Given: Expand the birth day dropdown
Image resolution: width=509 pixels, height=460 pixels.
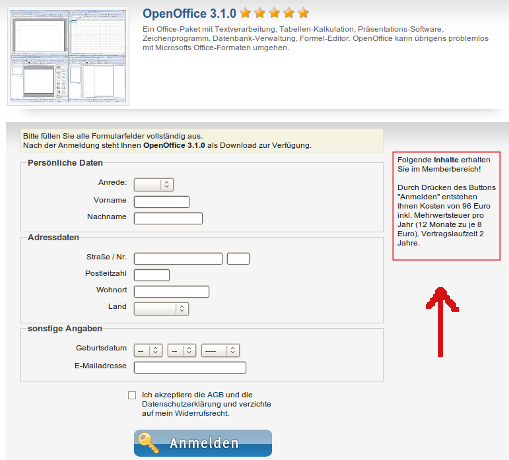Looking at the screenshot, I should tap(148, 351).
